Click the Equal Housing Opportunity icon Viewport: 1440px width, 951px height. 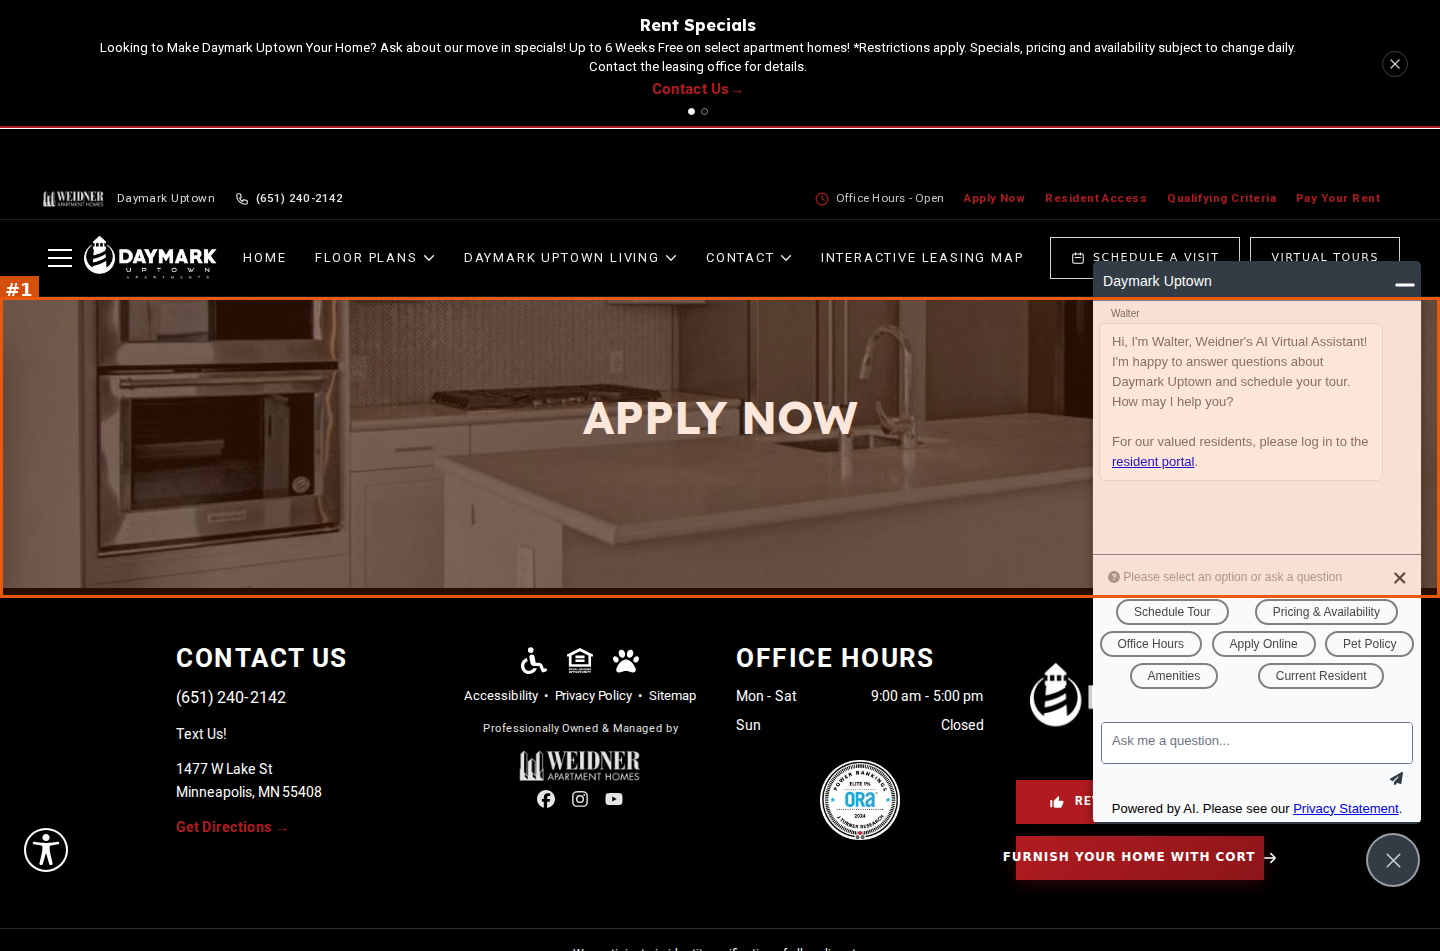click(x=580, y=660)
